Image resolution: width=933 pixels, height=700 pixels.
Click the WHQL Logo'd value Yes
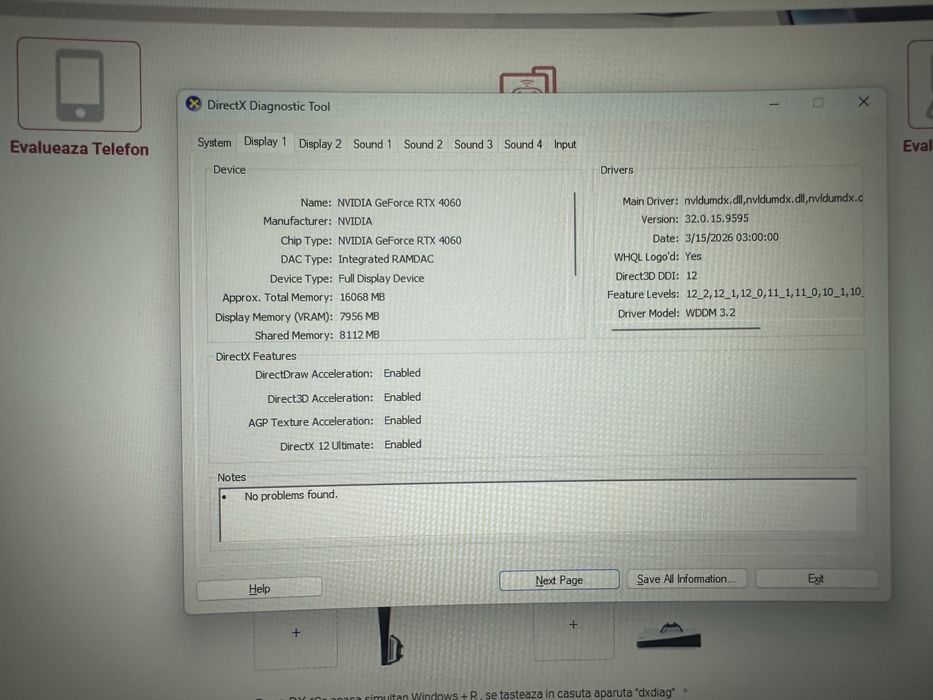pos(693,257)
